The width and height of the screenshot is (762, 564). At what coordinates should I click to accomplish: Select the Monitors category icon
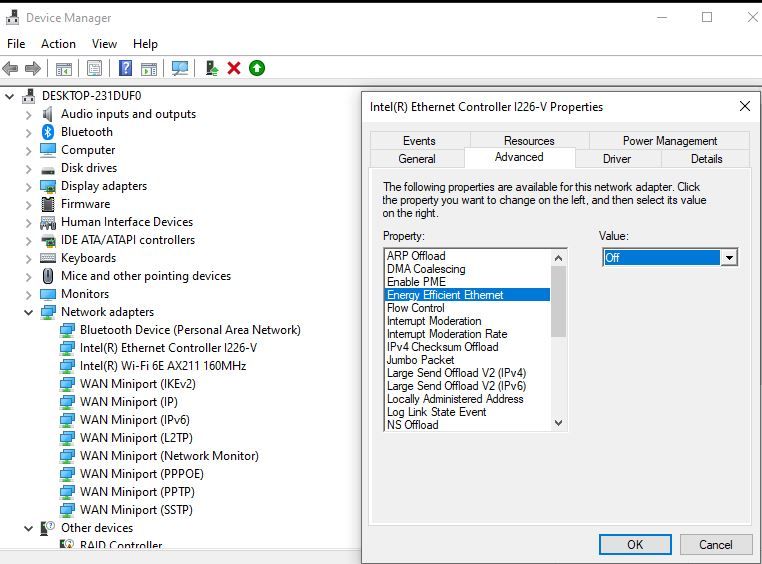[48, 294]
